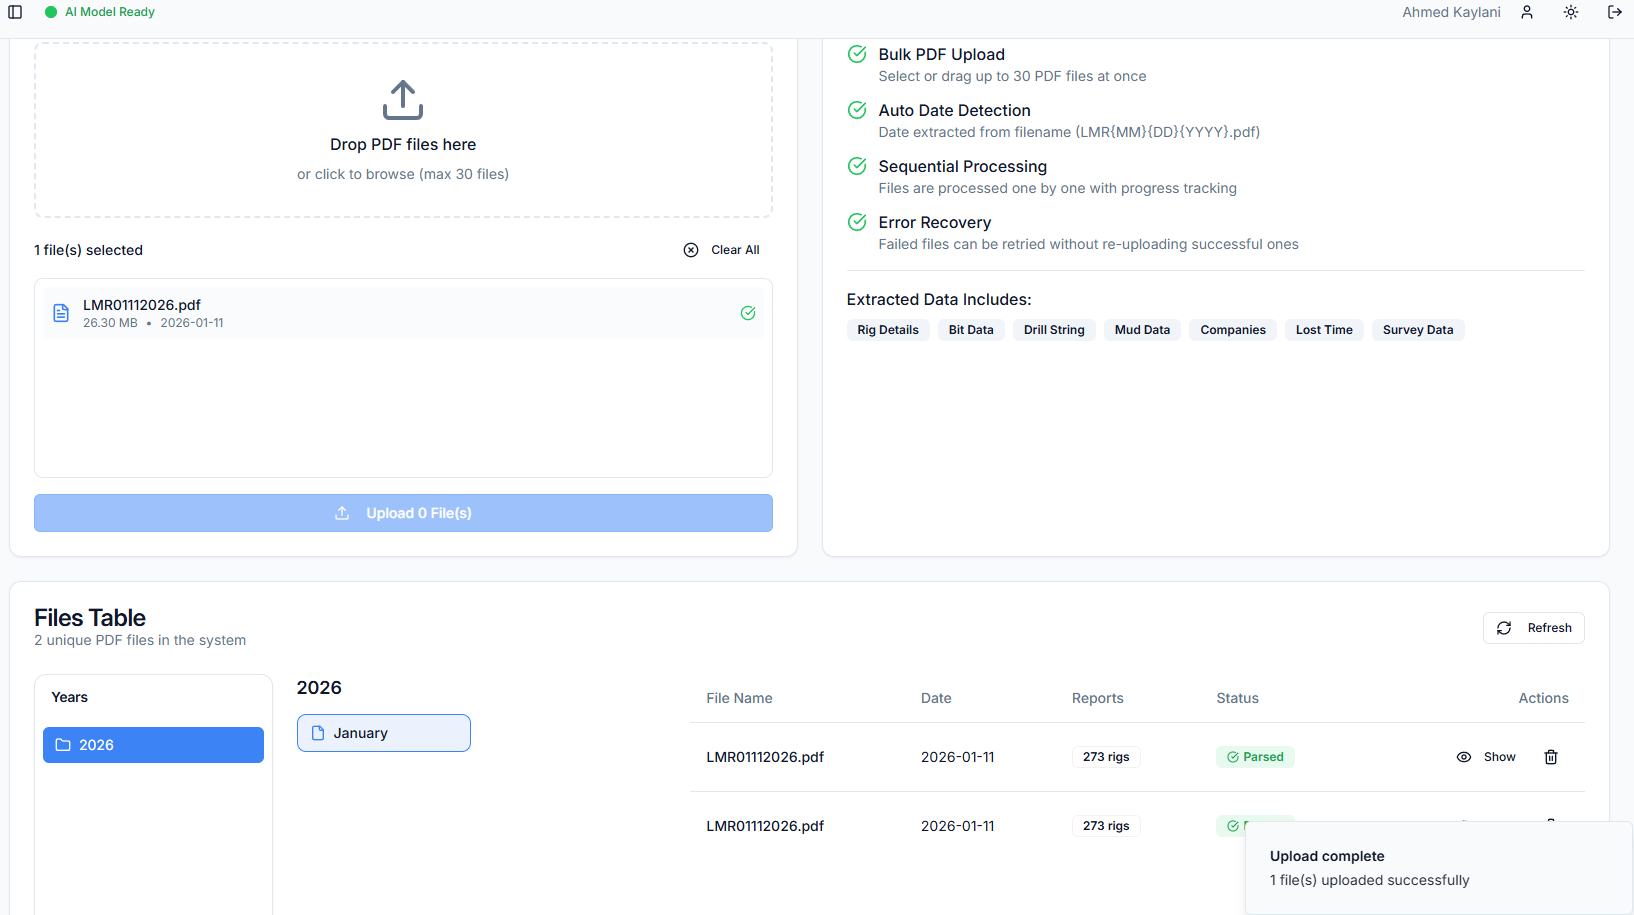The height and width of the screenshot is (915, 1634).
Task: Click the user profile icon
Action: (x=1527, y=12)
